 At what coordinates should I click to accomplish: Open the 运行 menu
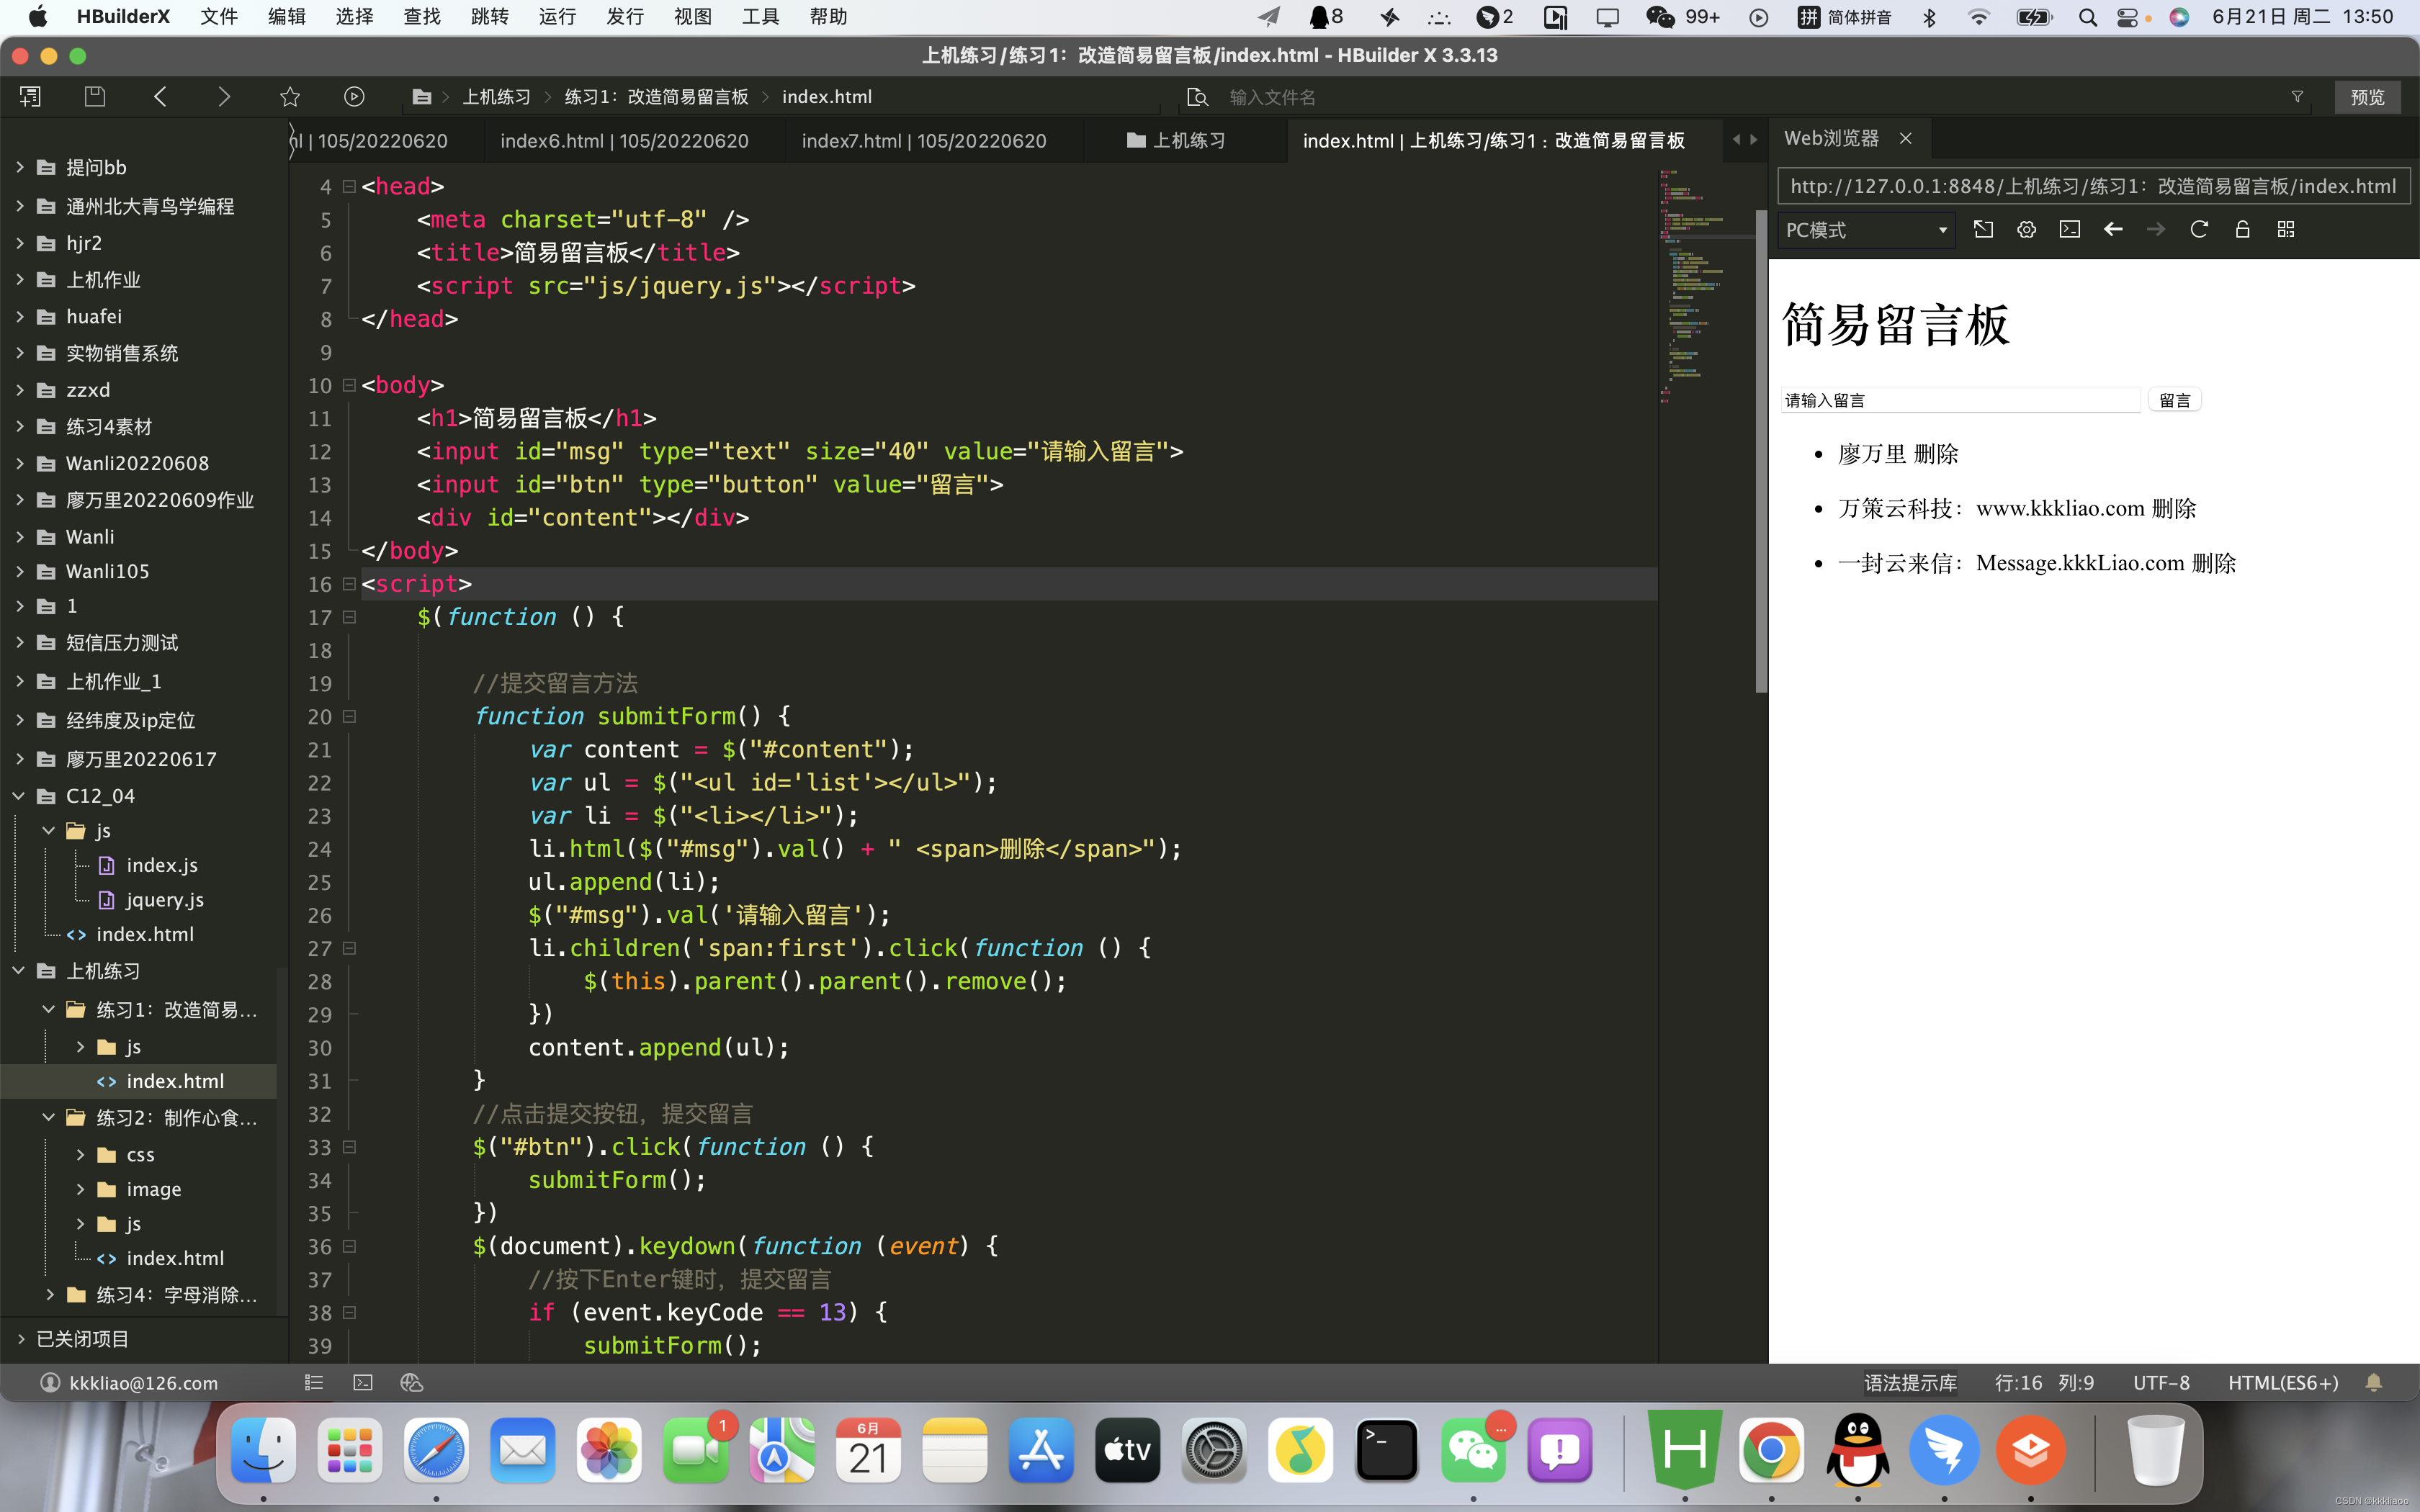point(557,16)
